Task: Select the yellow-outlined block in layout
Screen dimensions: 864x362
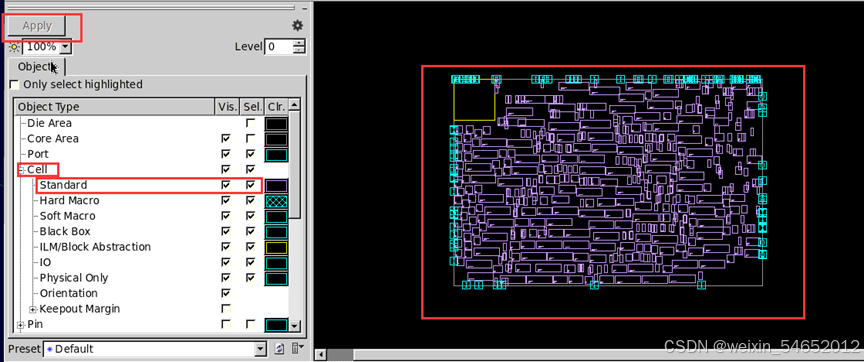Action: coord(474,100)
